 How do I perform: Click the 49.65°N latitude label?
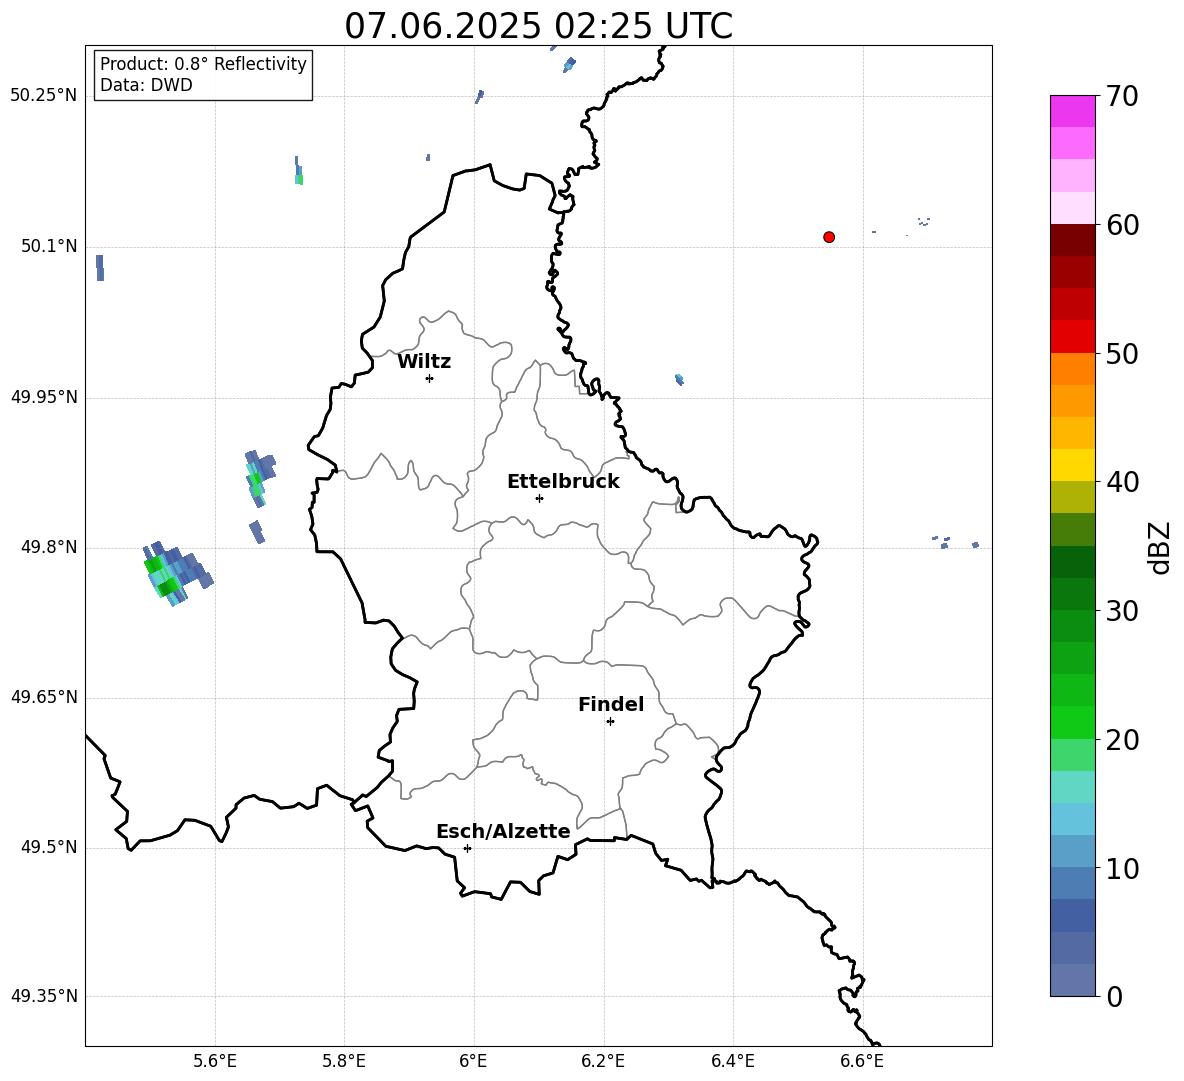(x=43, y=697)
